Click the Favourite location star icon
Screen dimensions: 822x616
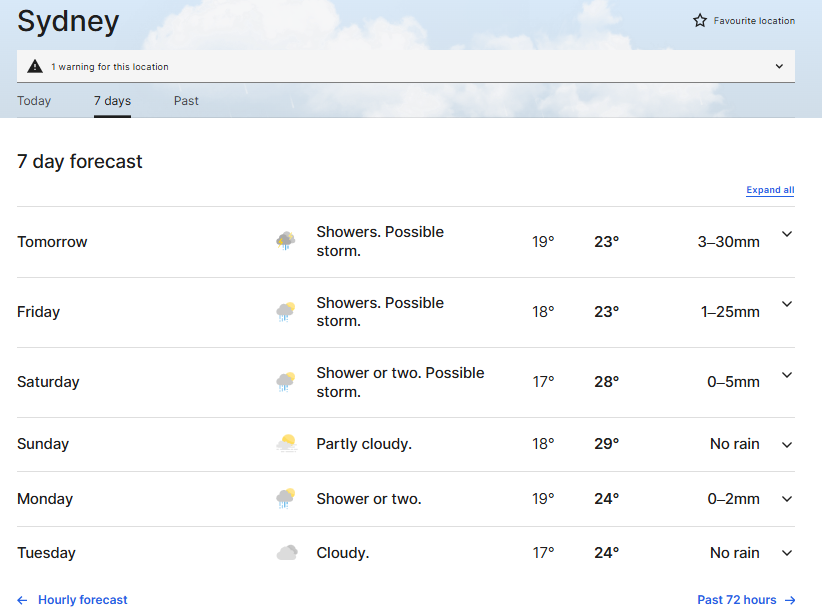pos(700,21)
